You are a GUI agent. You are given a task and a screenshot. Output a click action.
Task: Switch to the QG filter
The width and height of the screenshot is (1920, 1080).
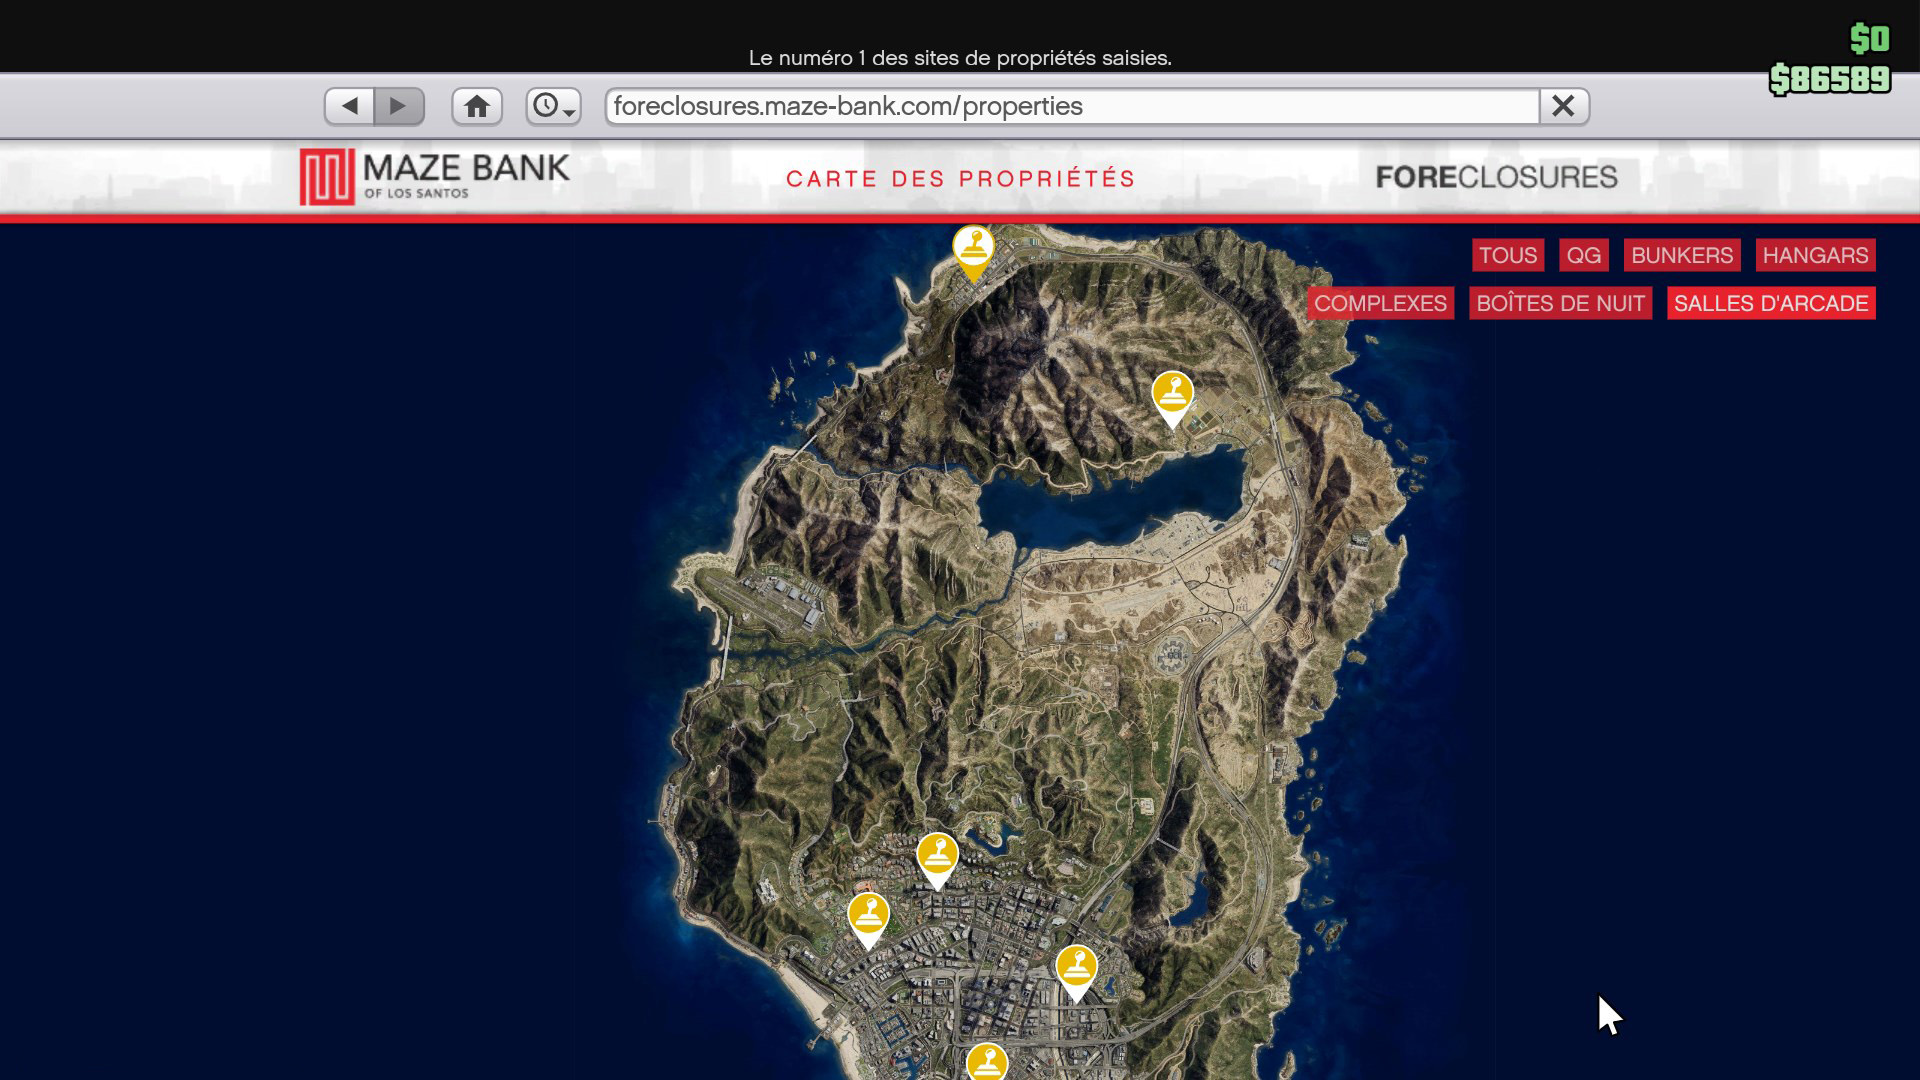[1583, 255]
